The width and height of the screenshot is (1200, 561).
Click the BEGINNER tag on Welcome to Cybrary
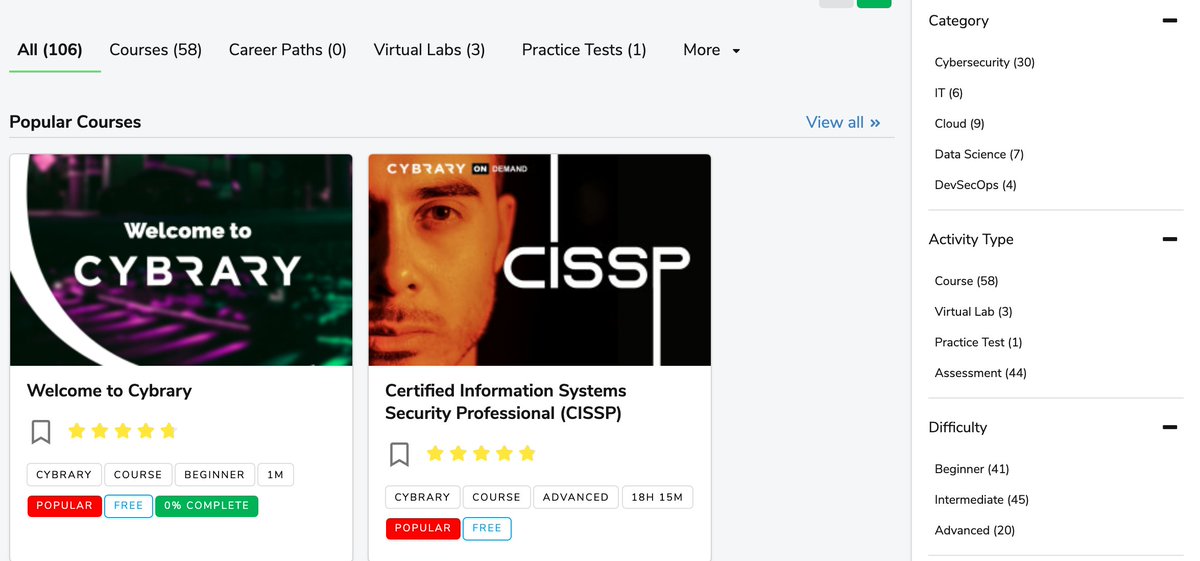click(215, 475)
